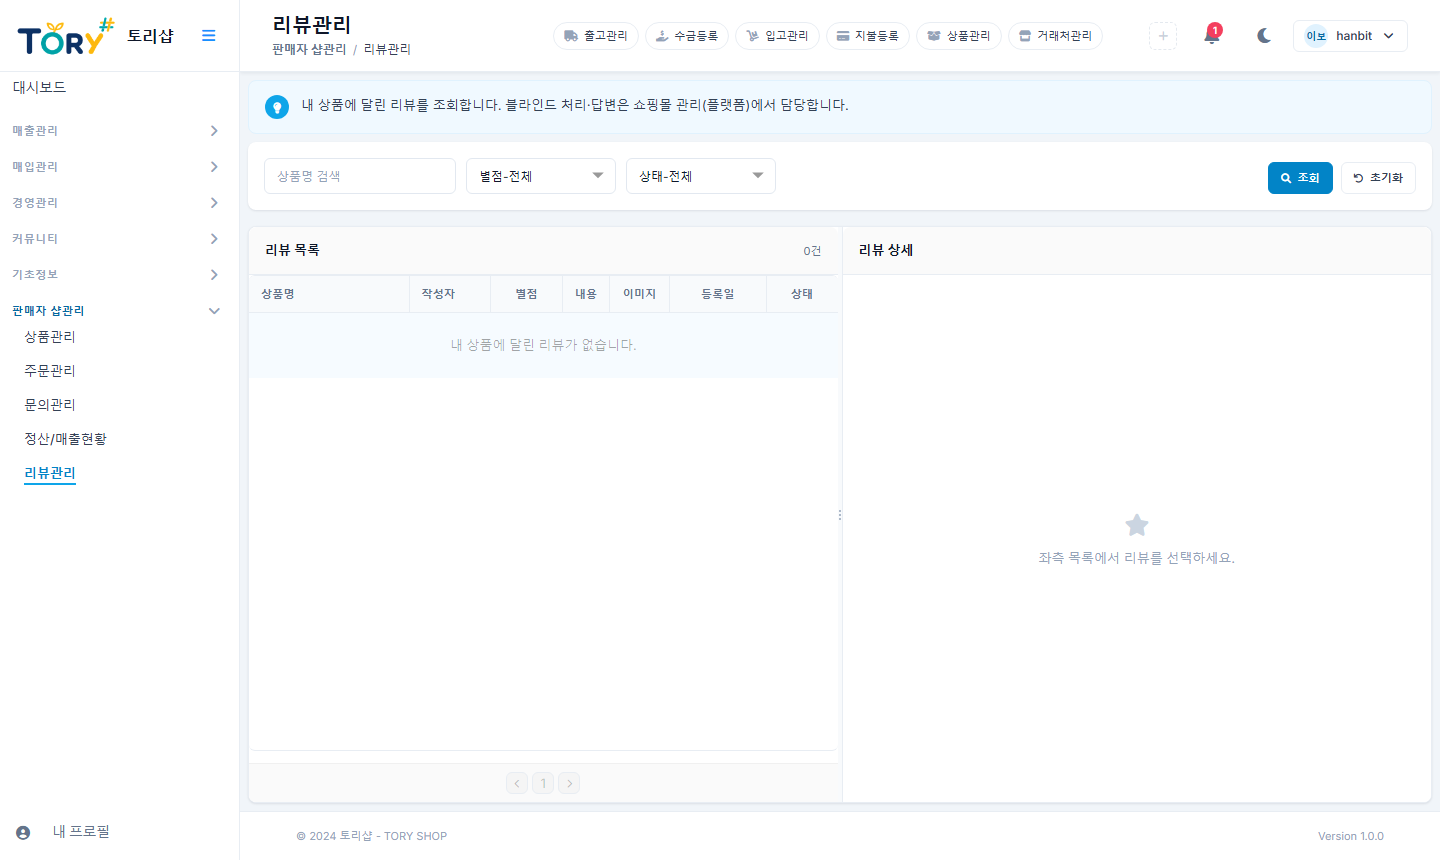Toggle dark mode moon icon

pyautogui.click(x=1264, y=36)
